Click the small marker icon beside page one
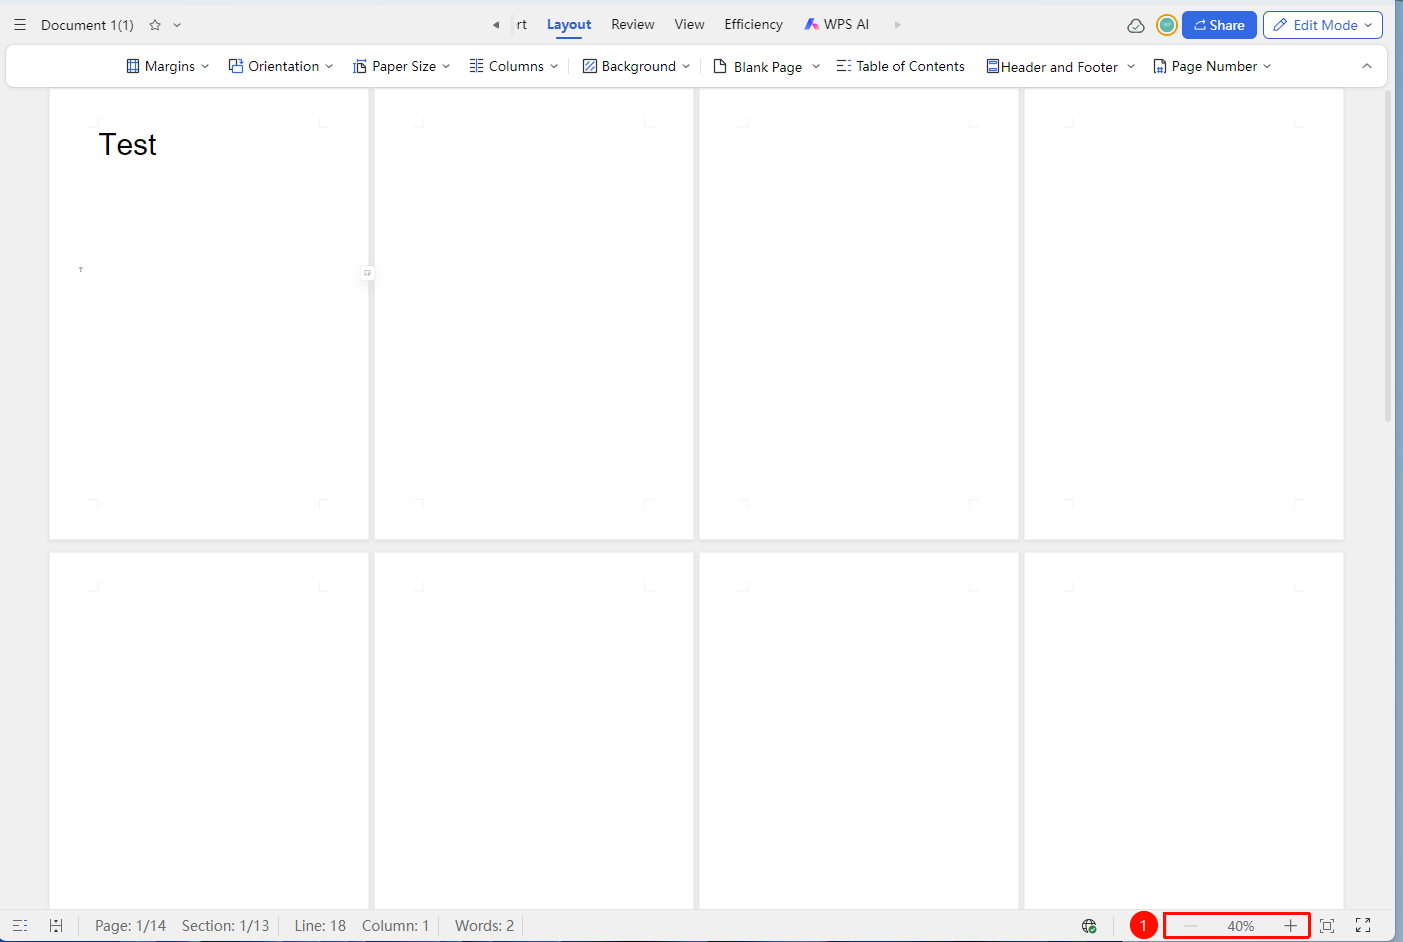The image size is (1403, 942). pyautogui.click(x=368, y=273)
